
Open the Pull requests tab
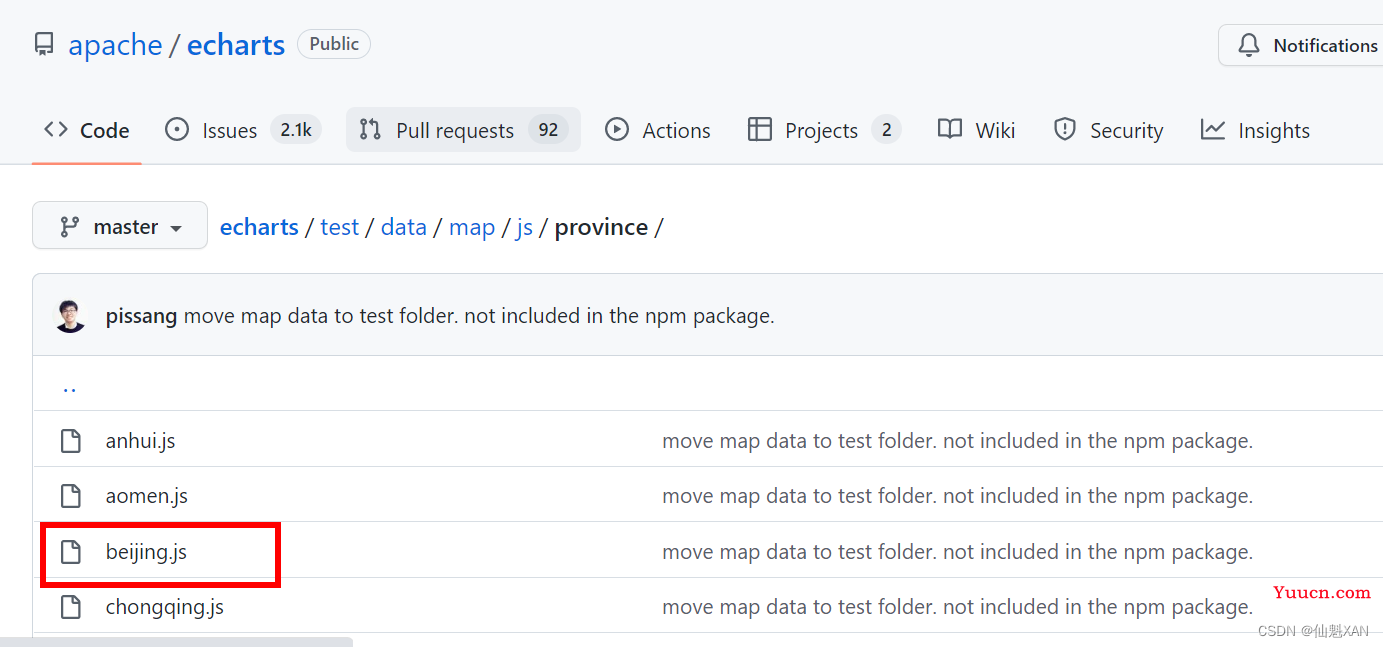pos(463,130)
